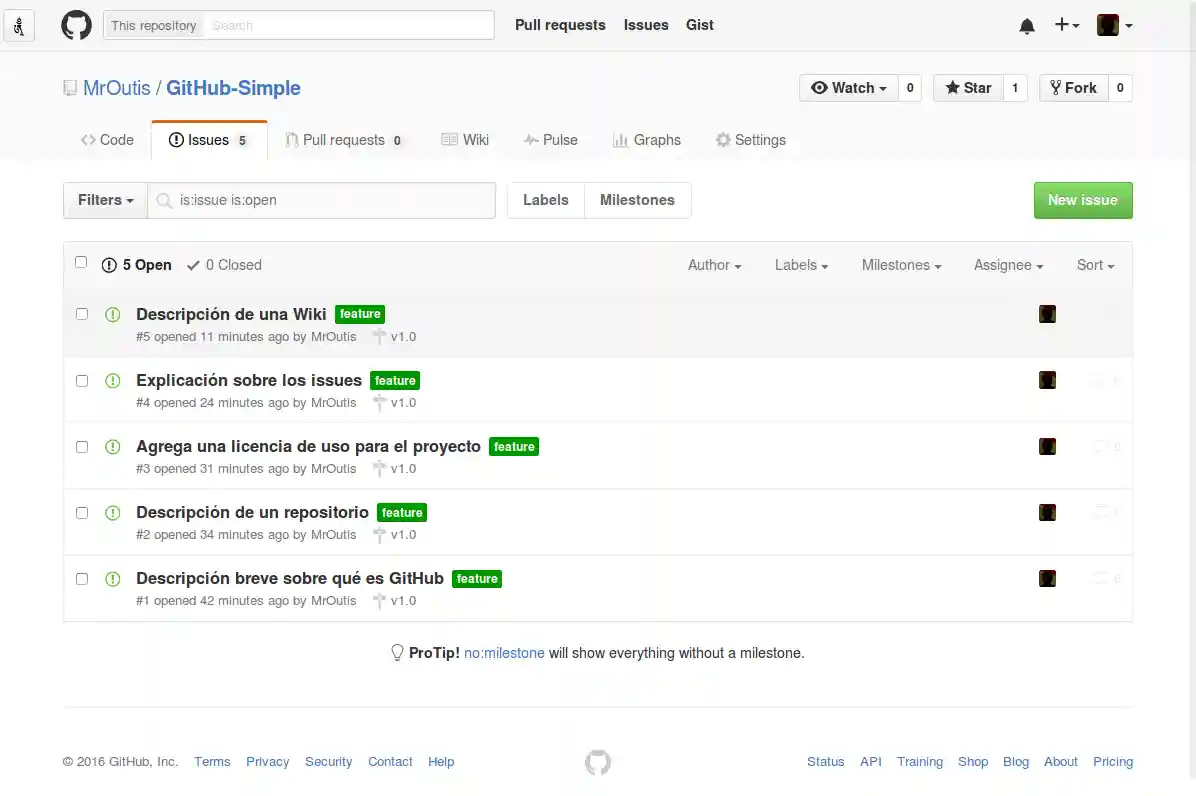Click the green feature label on issue #3
The width and height of the screenshot is (1196, 796).
[x=514, y=447]
